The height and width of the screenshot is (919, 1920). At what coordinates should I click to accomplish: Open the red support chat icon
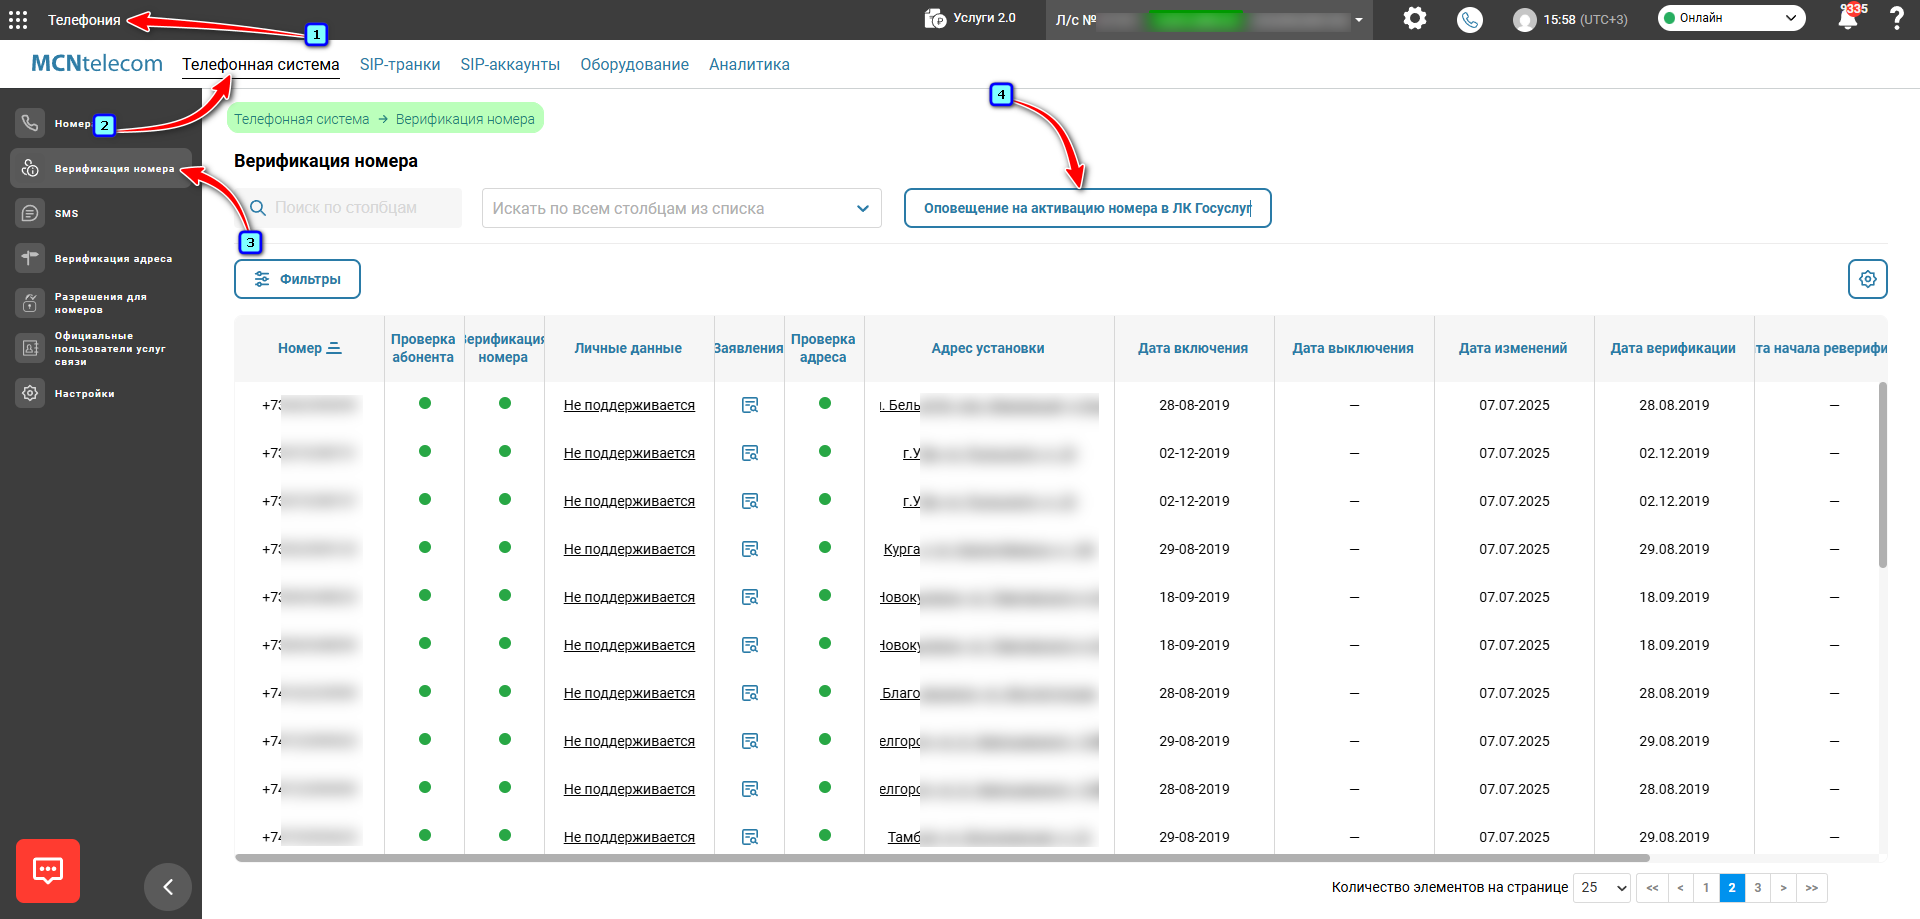tap(48, 870)
